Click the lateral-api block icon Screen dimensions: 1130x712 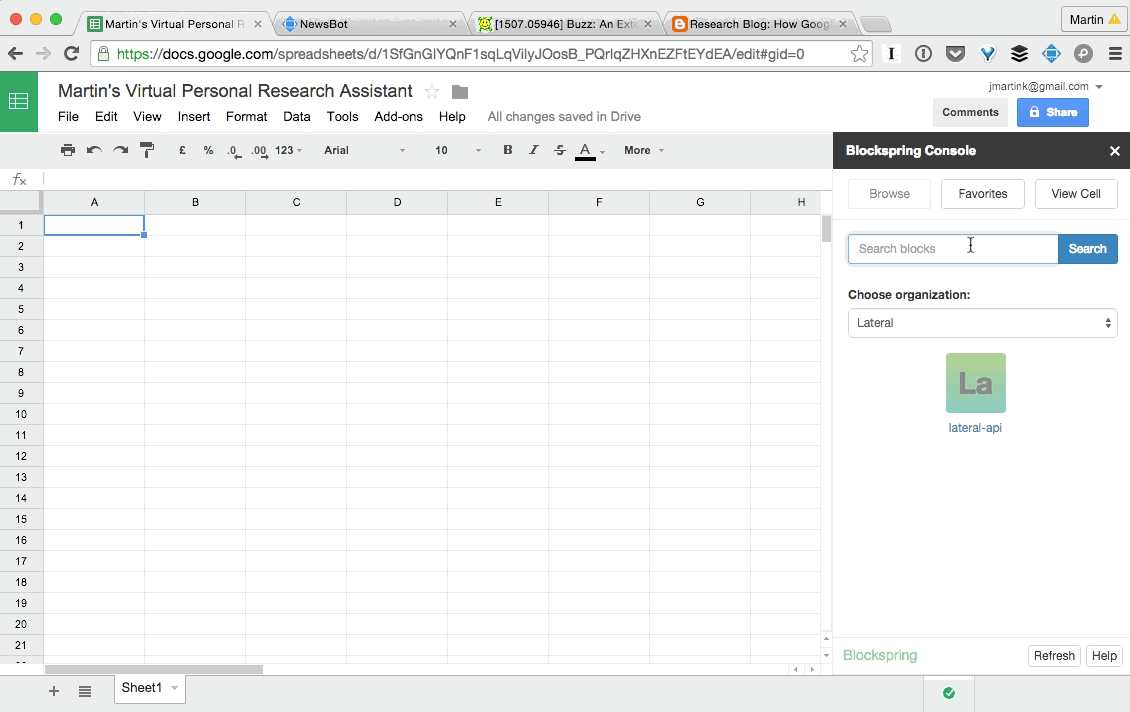point(975,383)
